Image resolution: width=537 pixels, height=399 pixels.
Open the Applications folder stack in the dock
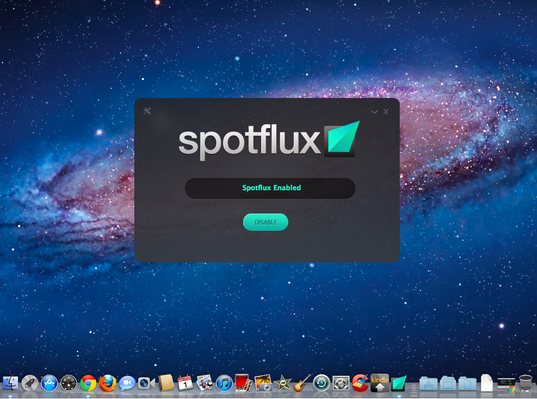click(428, 384)
